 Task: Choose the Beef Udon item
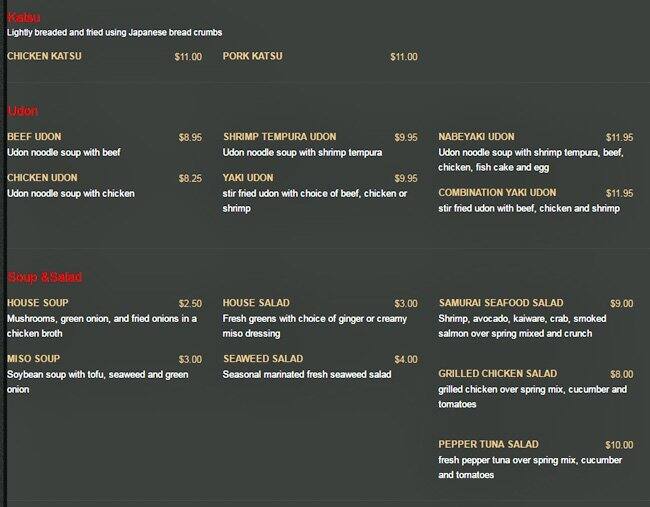click(x=33, y=137)
